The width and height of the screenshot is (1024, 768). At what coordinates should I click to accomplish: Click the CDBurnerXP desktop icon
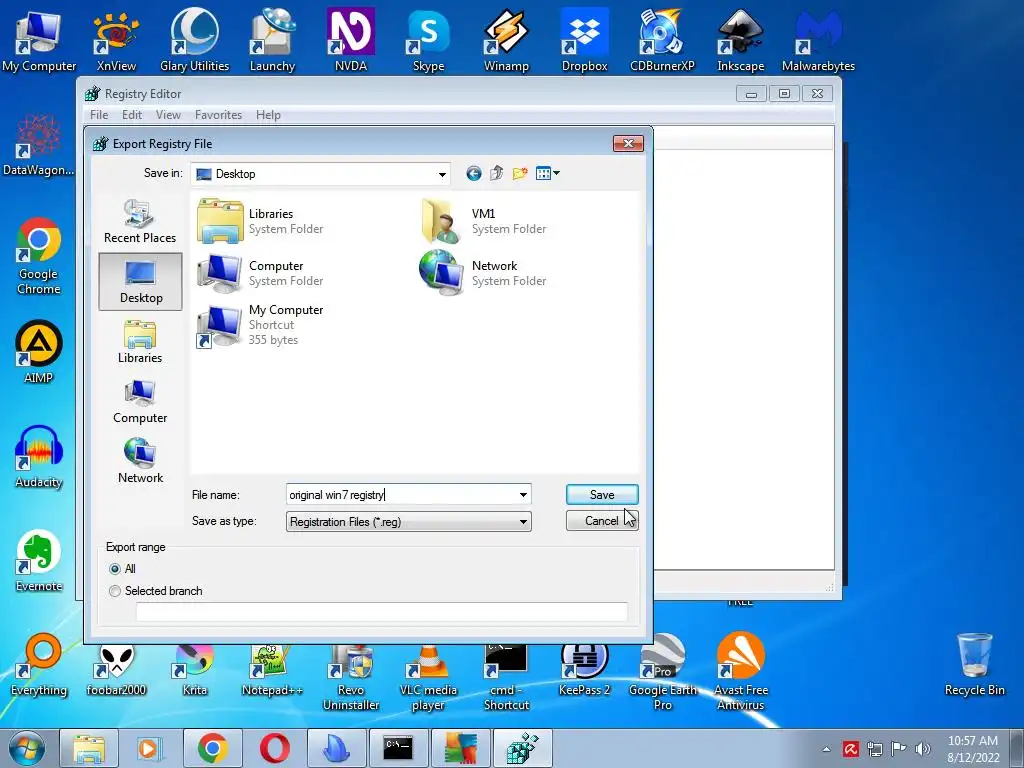click(x=662, y=40)
